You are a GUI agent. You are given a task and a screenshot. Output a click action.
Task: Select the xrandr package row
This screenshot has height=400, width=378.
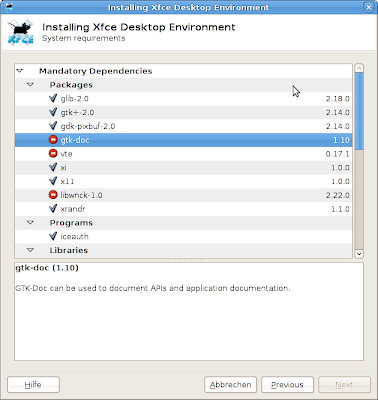tap(183, 209)
